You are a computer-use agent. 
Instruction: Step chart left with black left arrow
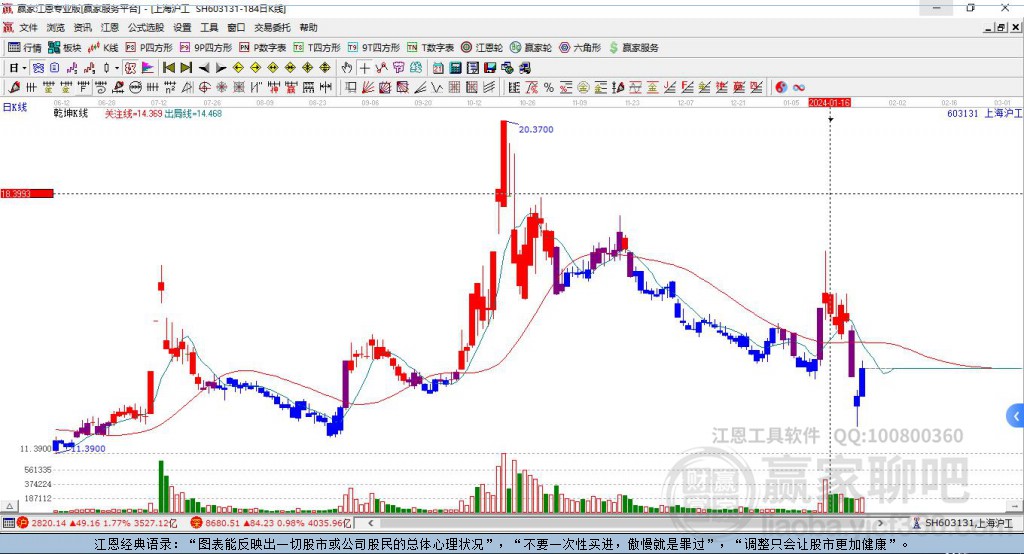tap(204, 68)
